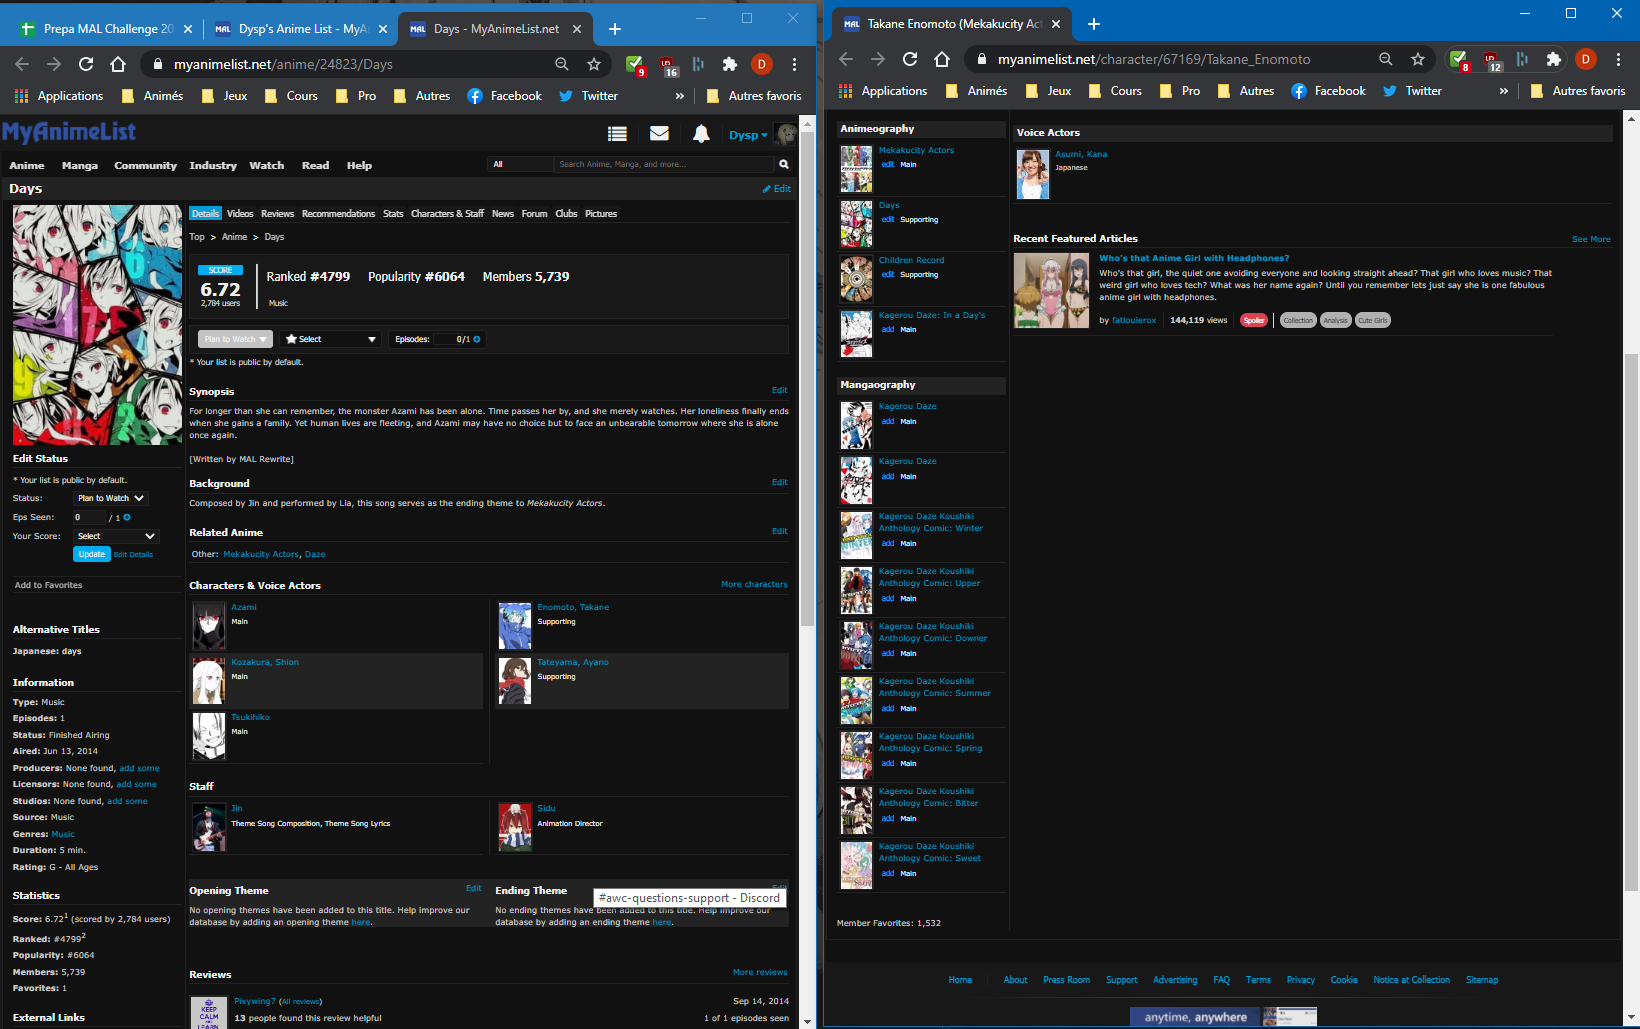1640x1029 pixels.
Task: Click the Days anime cover image
Action: point(97,325)
